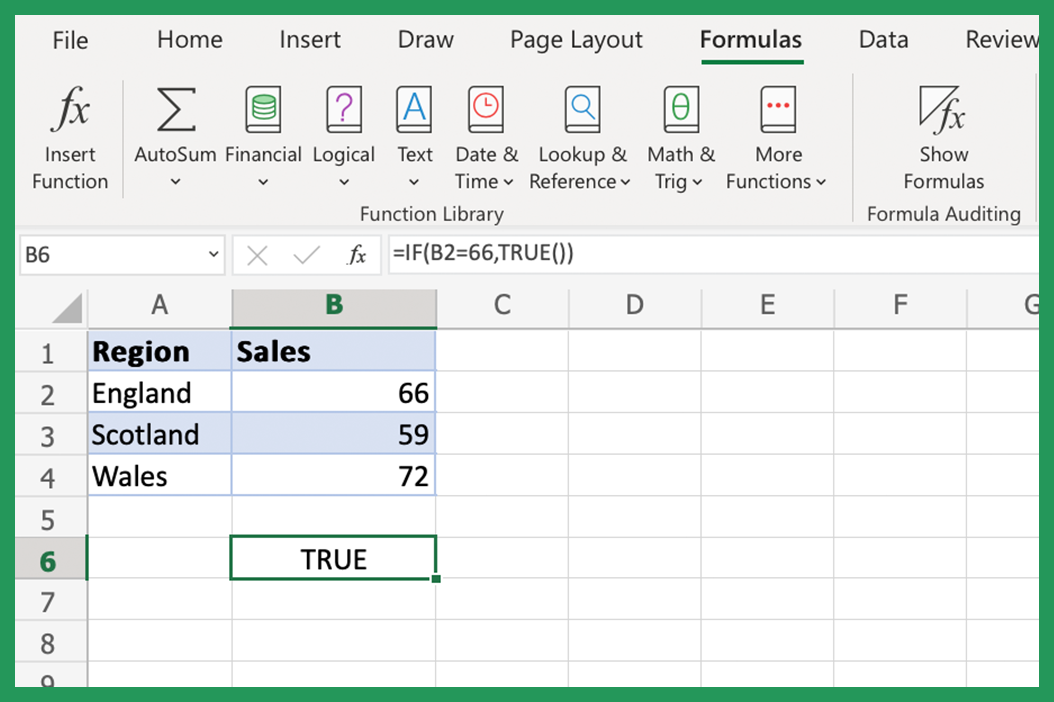Image resolution: width=1054 pixels, height=702 pixels.
Task: Click the Logical functions icon
Action: point(344,110)
